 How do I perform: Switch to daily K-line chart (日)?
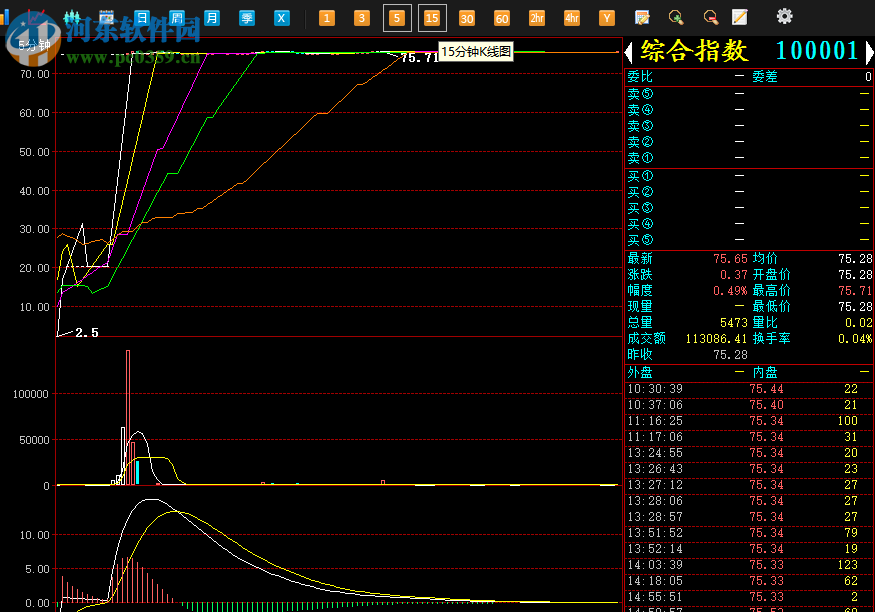(142, 17)
